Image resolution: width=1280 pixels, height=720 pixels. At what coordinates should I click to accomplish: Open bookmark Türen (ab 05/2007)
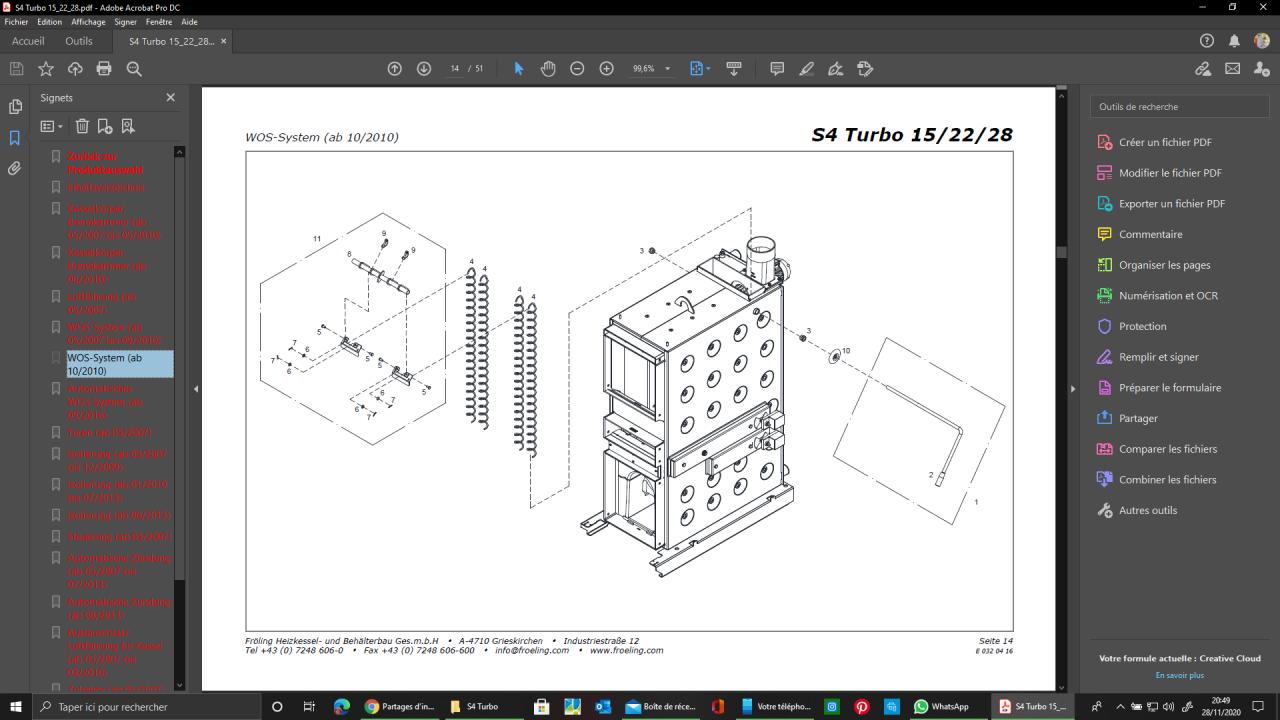click(x=109, y=432)
